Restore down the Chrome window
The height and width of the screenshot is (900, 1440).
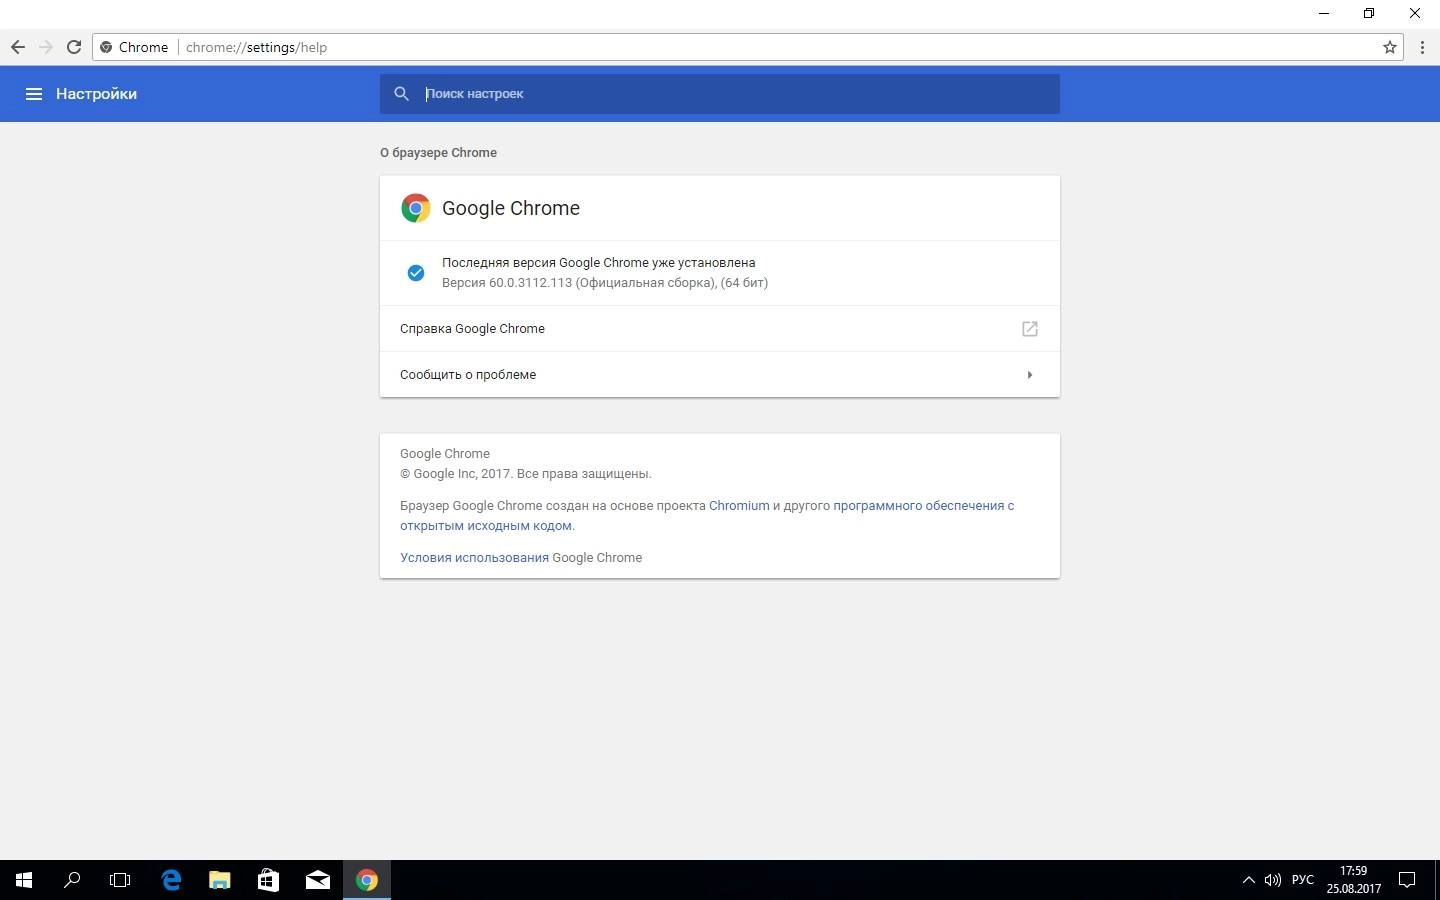(x=1369, y=14)
